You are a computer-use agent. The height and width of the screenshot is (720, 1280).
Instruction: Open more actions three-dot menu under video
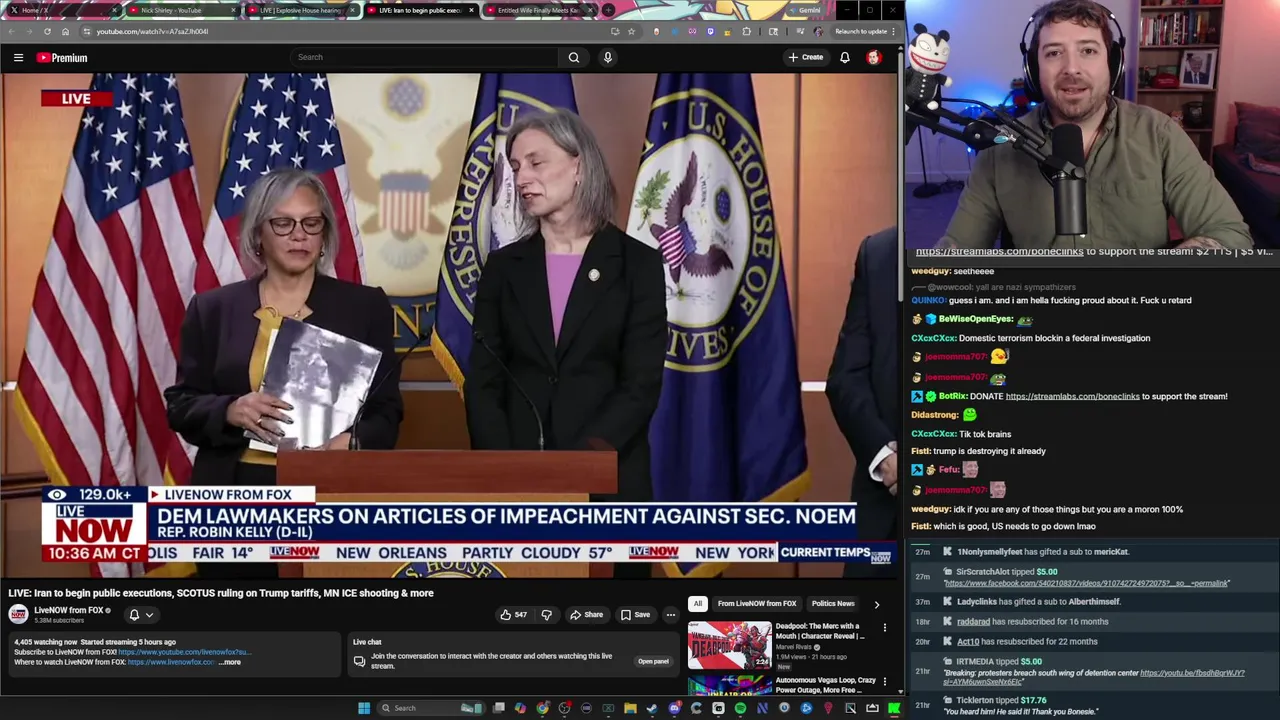[671, 615]
